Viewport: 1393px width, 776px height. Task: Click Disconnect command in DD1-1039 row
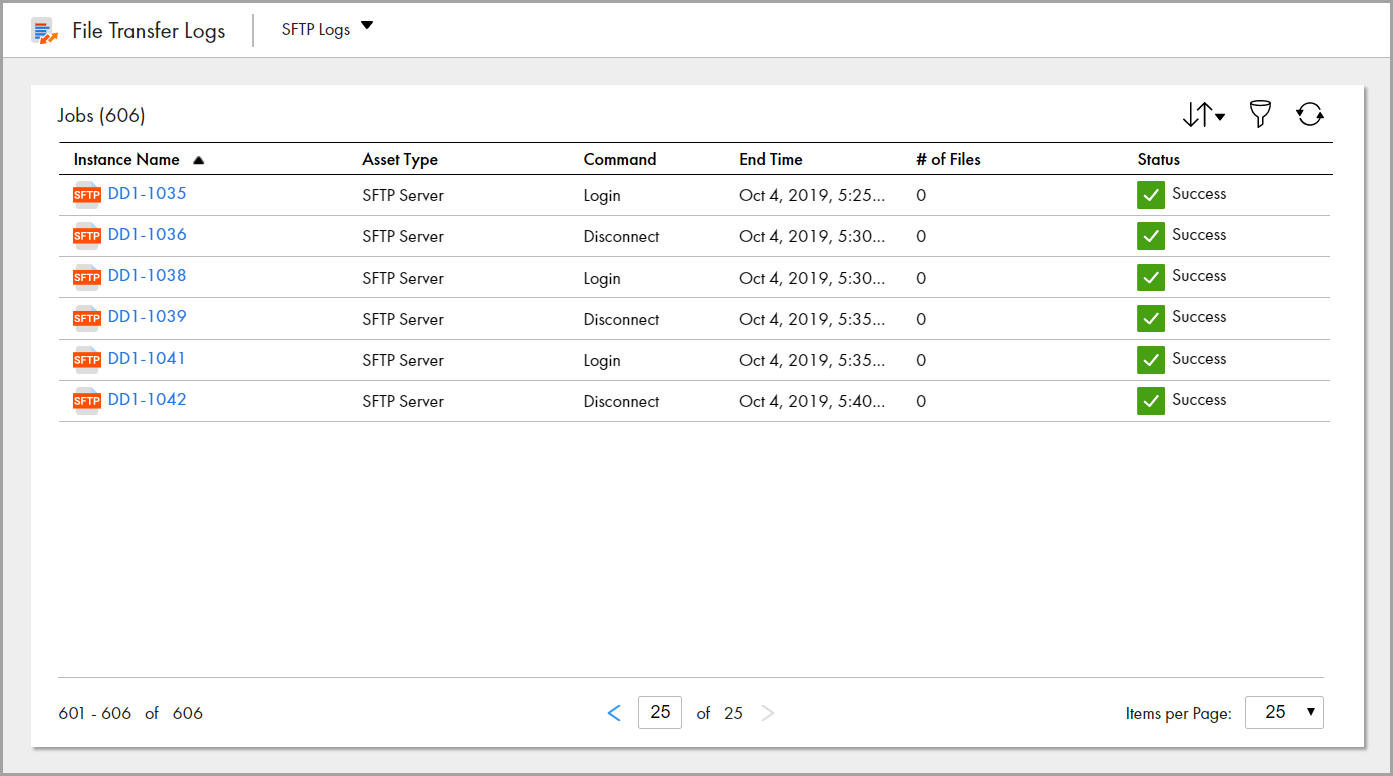[622, 319]
